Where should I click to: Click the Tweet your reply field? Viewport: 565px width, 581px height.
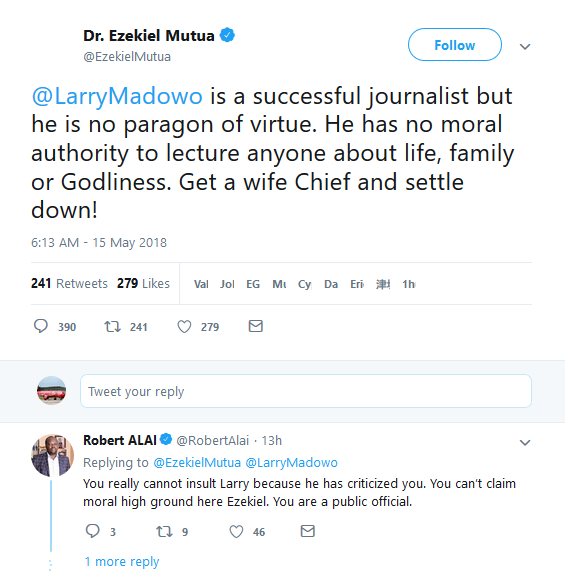click(306, 391)
